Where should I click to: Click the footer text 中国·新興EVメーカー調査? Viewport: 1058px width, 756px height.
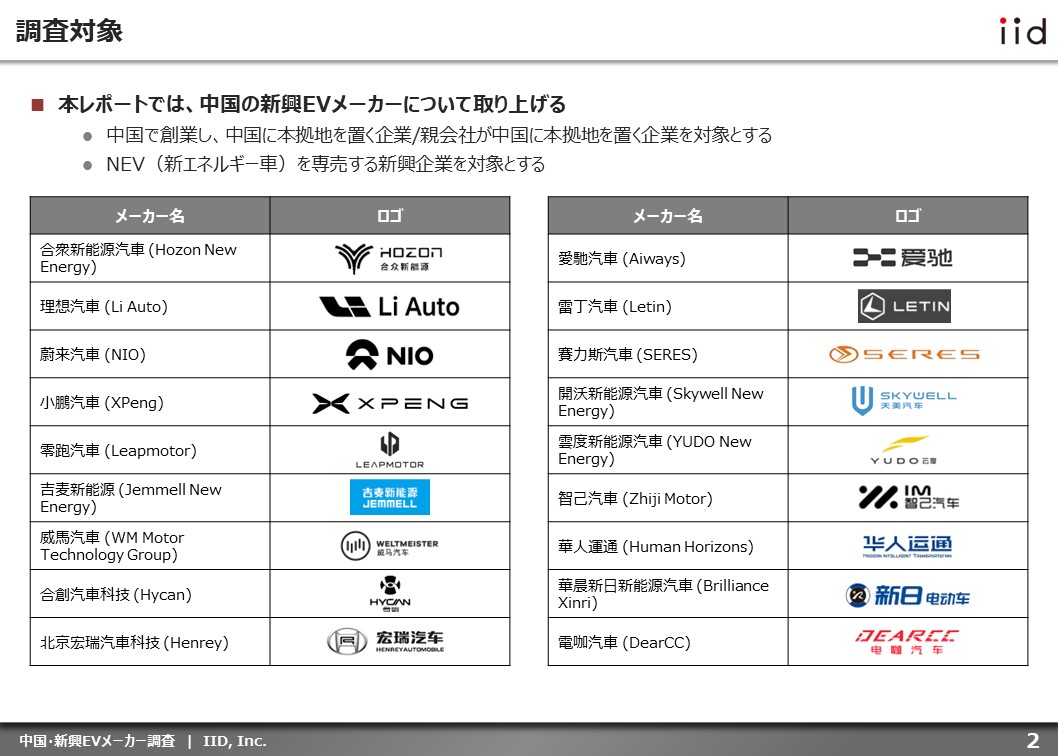point(97,741)
